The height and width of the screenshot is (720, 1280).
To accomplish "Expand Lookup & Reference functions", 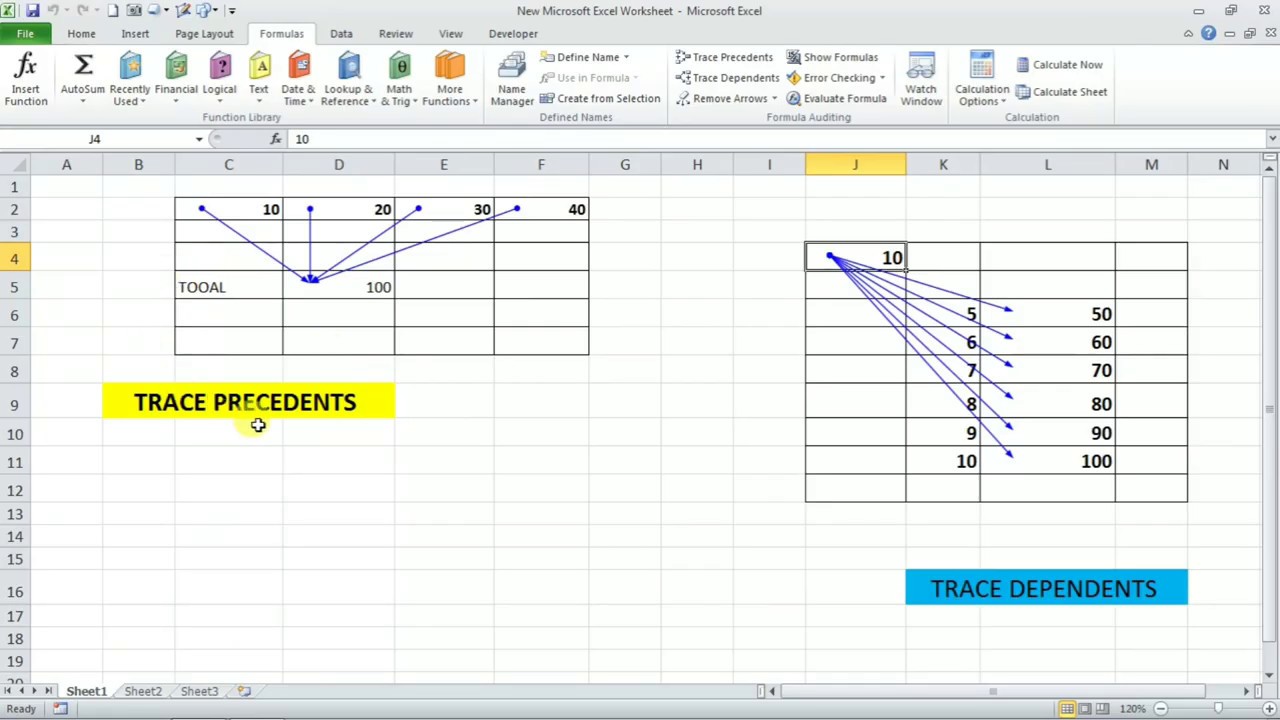I will pyautogui.click(x=348, y=80).
